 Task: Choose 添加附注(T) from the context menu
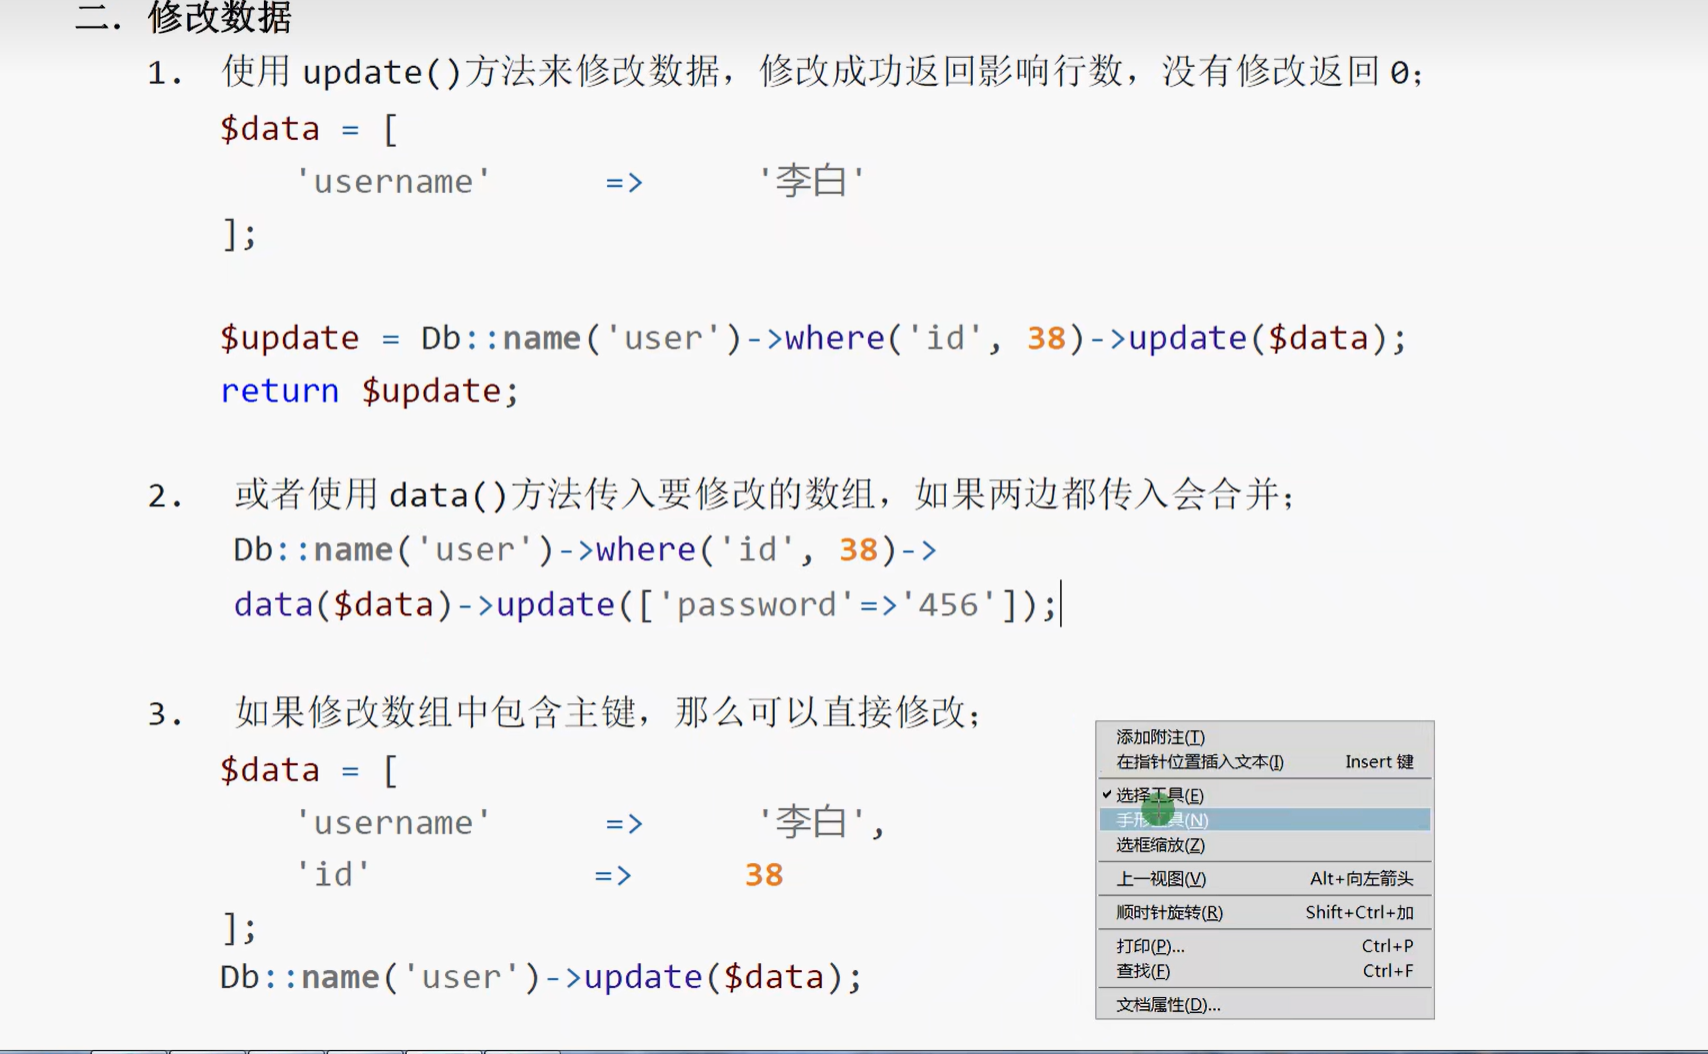point(1264,737)
